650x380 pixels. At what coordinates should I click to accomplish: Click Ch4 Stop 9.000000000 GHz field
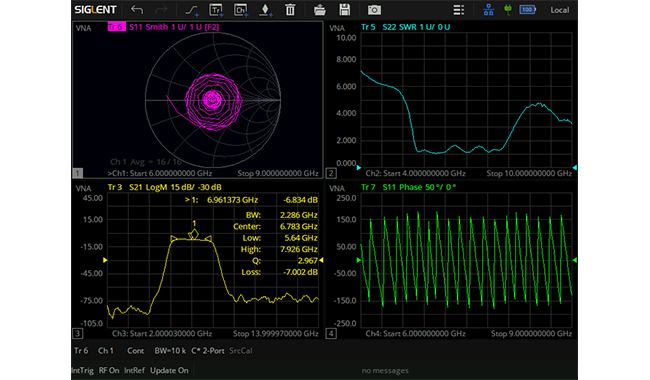coord(531,334)
